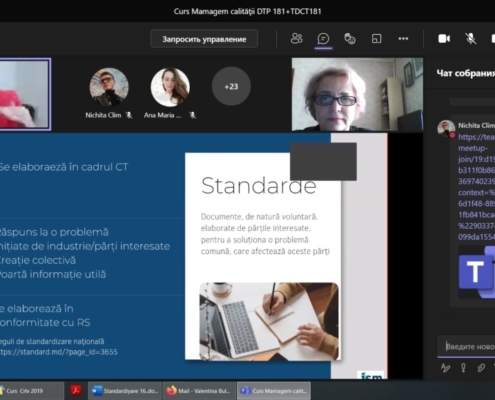Select the presenter's video tile
The height and width of the screenshot is (400, 495).
click(x=357, y=94)
